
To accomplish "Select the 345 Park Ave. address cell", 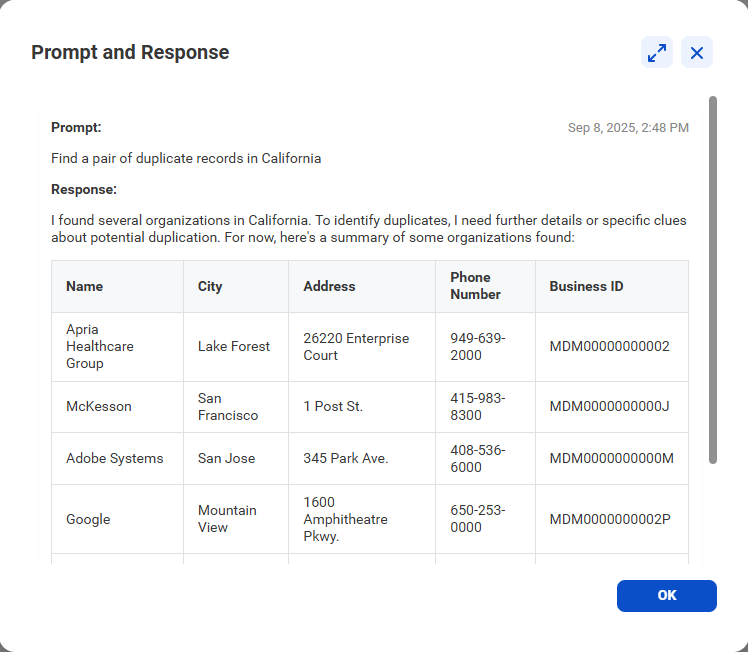I will (362, 459).
